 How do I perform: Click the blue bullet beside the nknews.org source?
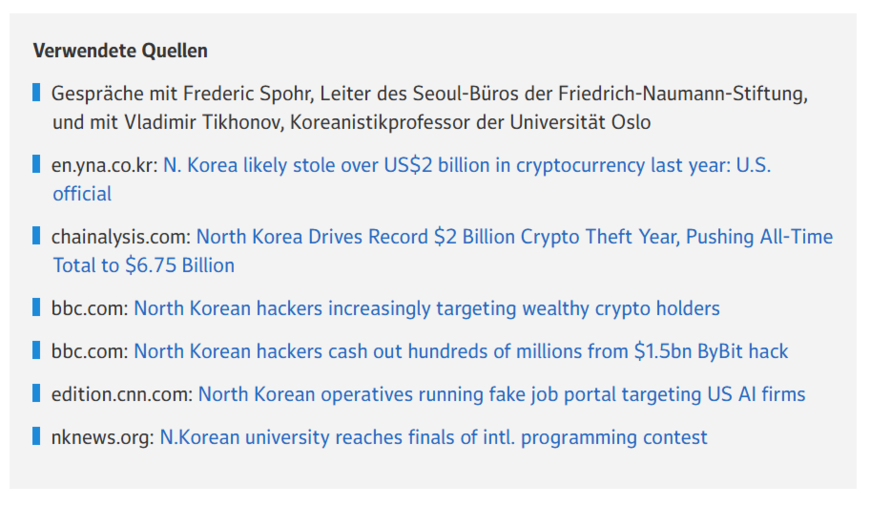click(x=36, y=436)
